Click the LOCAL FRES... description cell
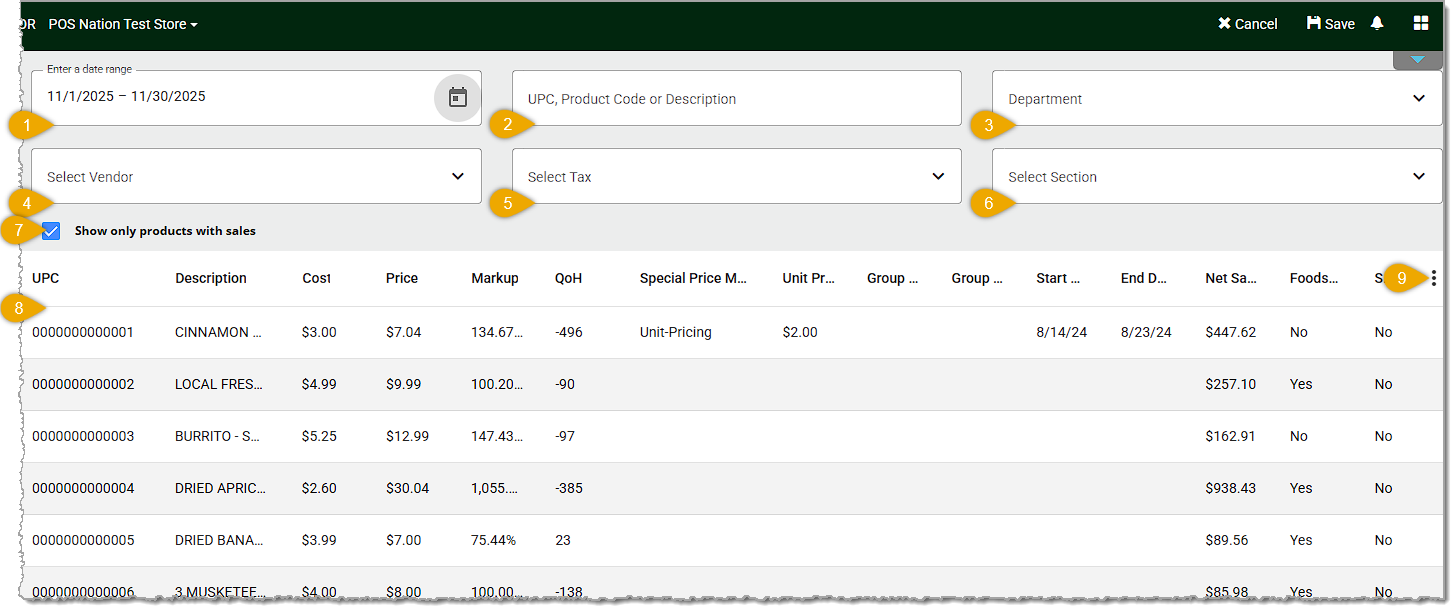Image resolution: width=1455 pixels, height=615 pixels. click(219, 384)
